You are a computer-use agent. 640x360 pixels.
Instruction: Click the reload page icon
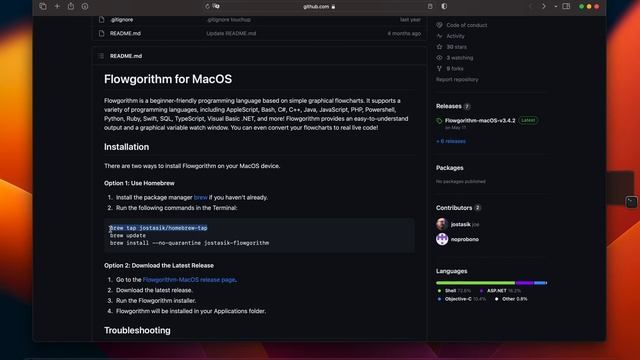(x=207, y=7)
